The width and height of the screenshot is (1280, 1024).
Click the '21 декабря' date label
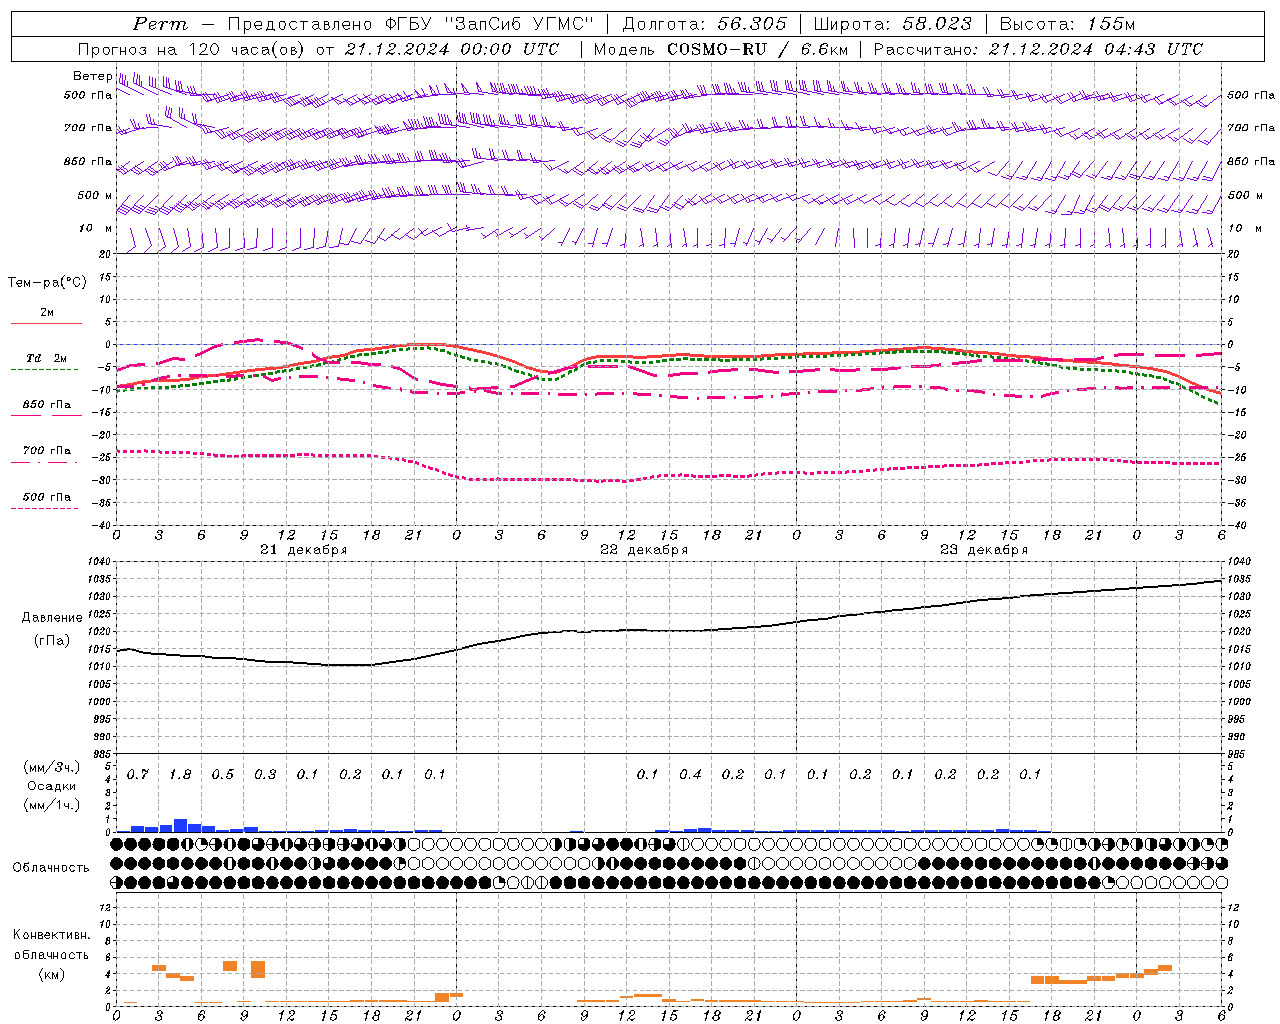304,550
